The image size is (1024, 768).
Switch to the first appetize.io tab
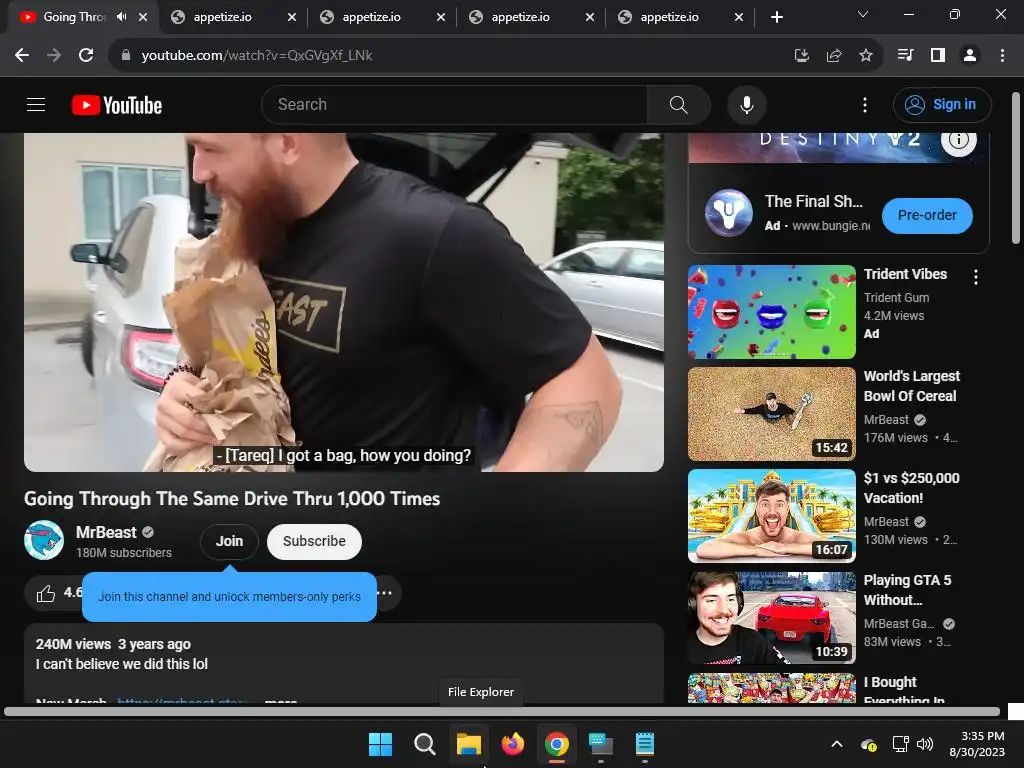point(223,17)
